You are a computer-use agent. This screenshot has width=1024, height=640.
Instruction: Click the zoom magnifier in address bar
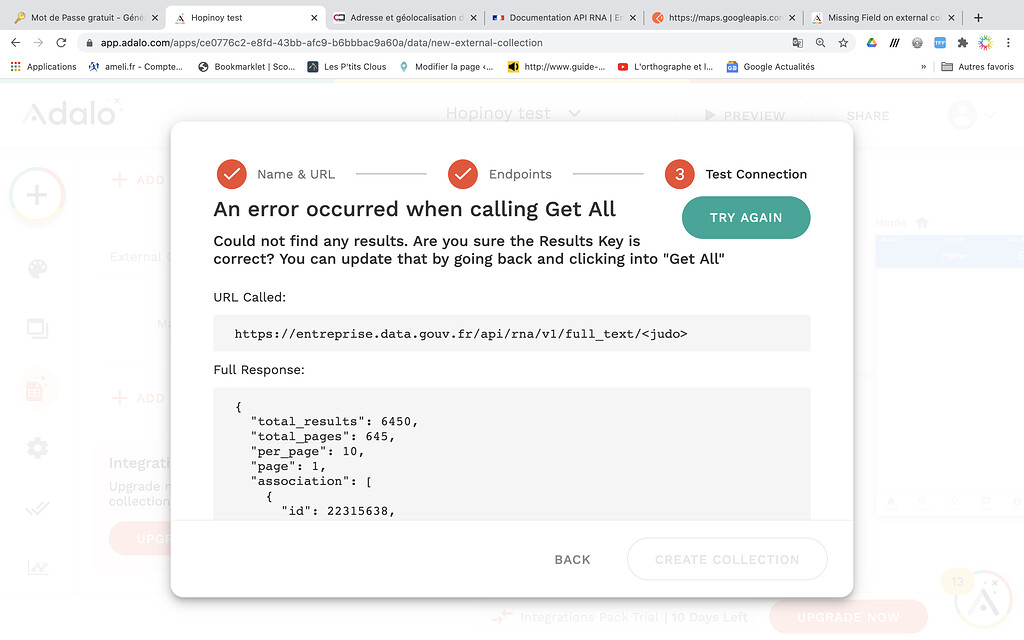click(820, 43)
